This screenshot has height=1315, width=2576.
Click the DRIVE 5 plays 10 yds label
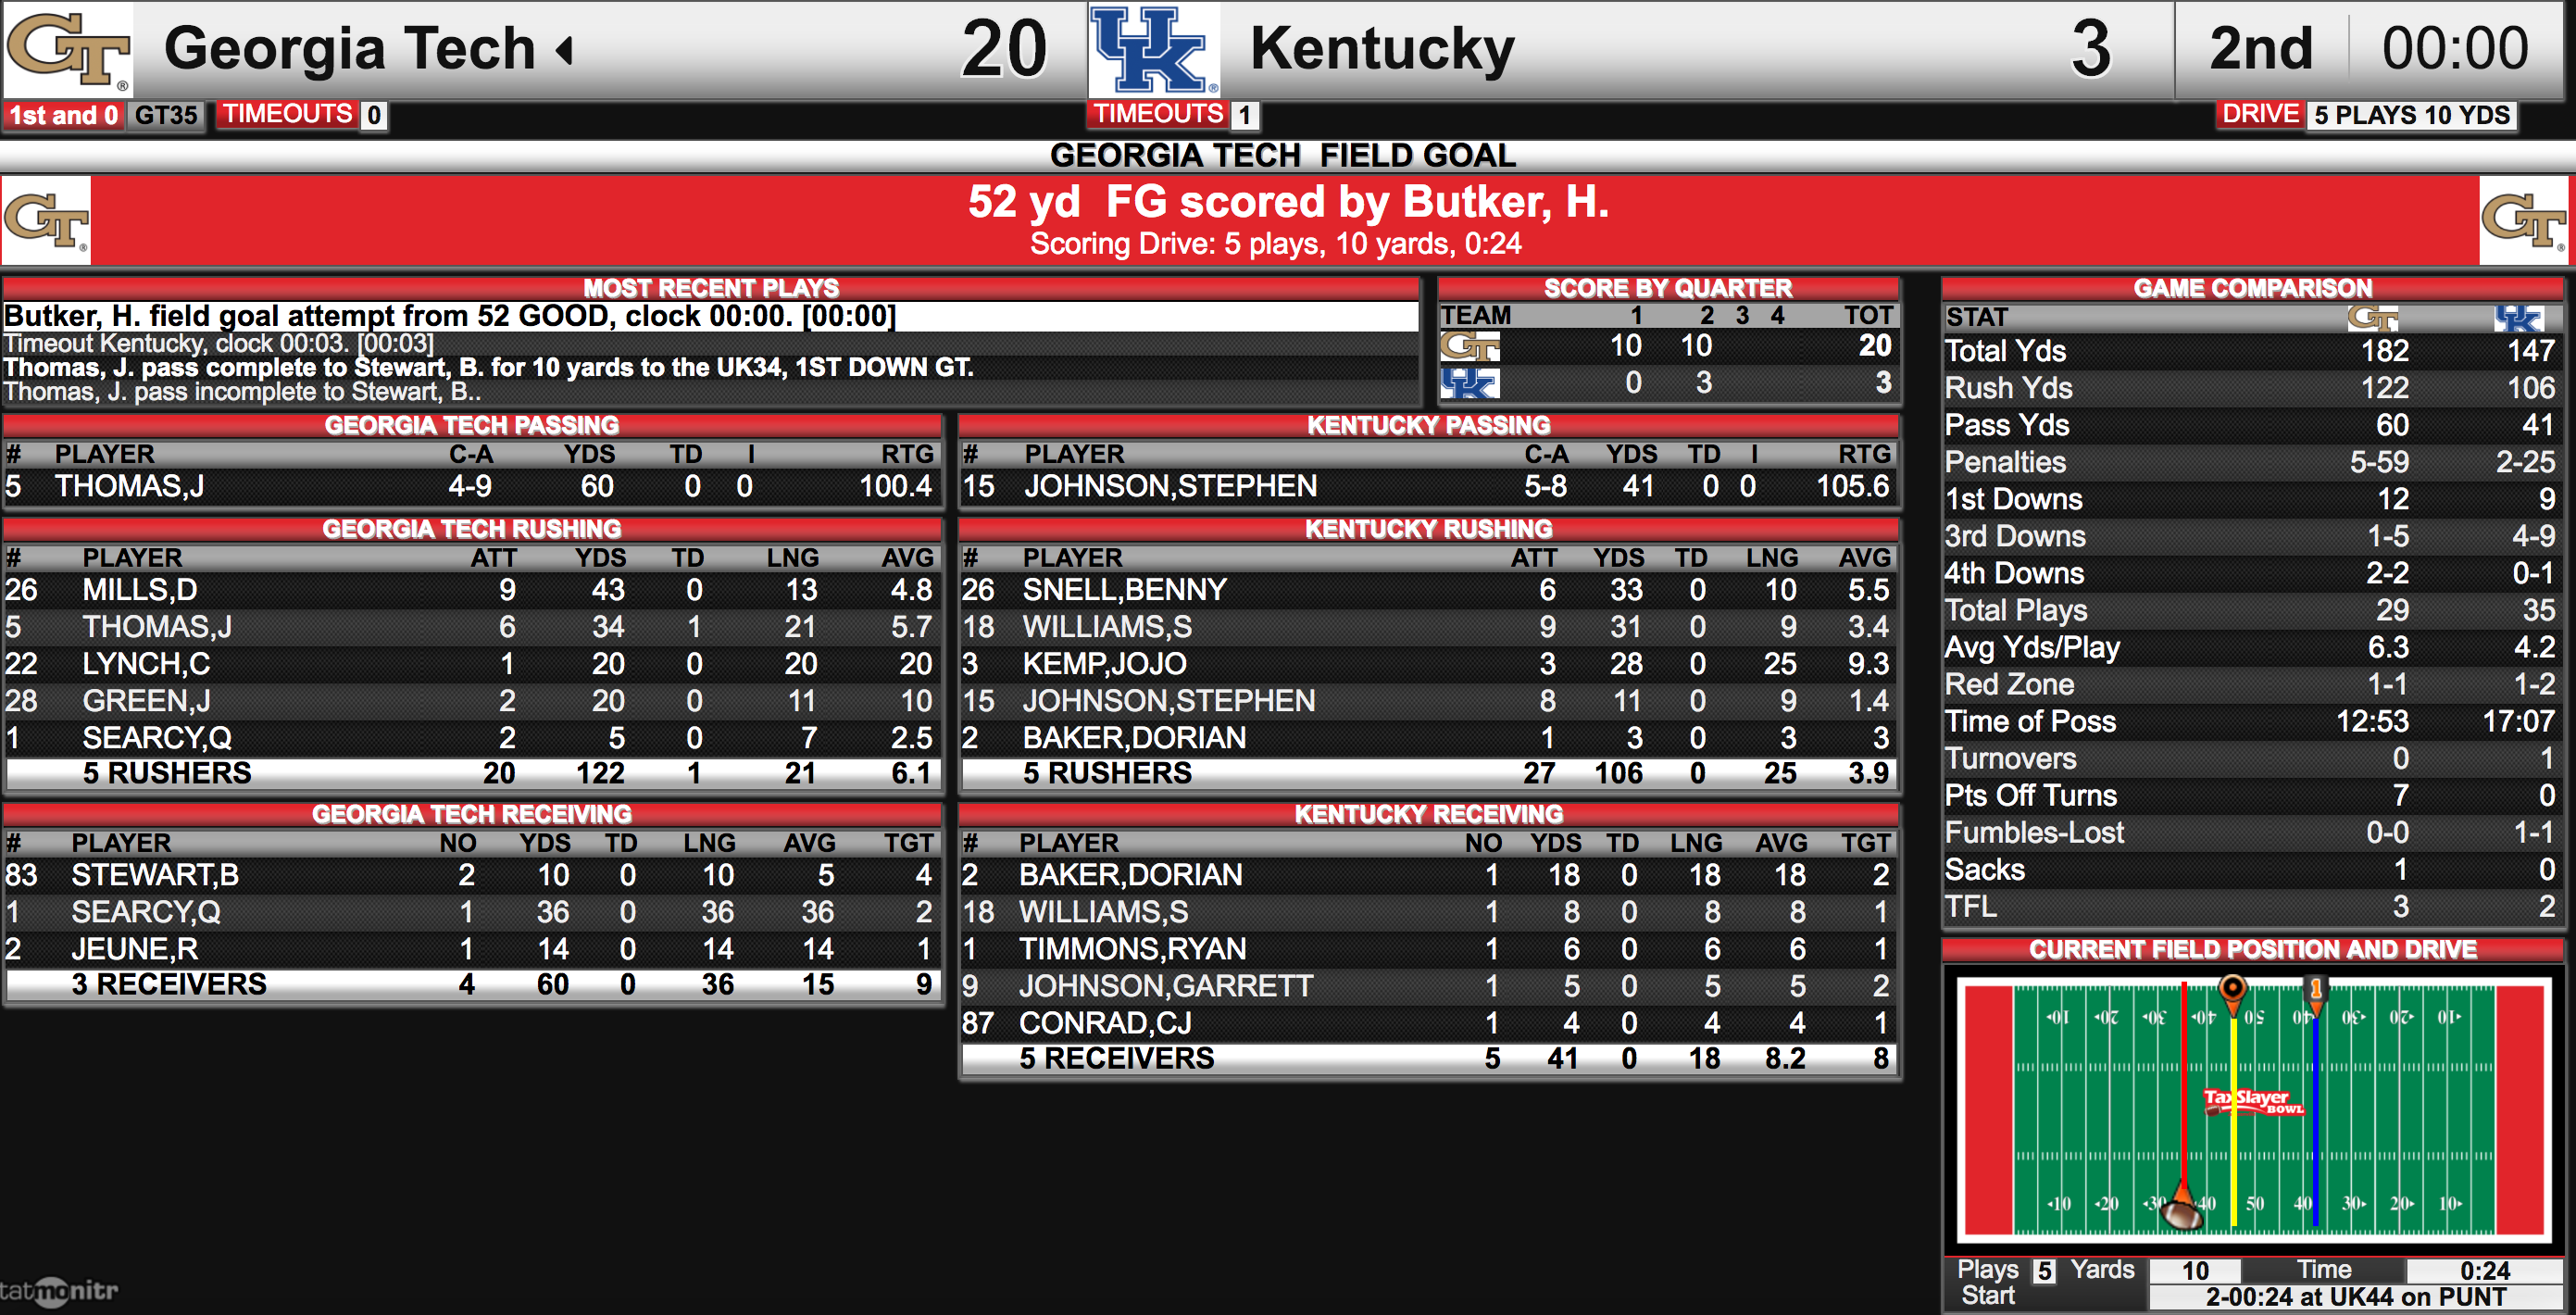[x=2367, y=115]
